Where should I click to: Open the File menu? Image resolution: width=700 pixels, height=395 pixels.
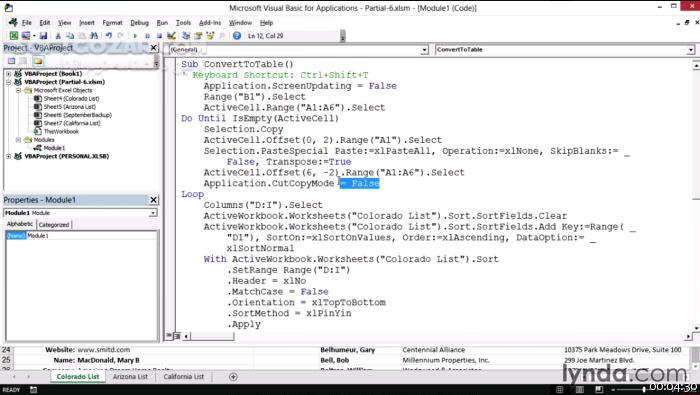click(27, 23)
